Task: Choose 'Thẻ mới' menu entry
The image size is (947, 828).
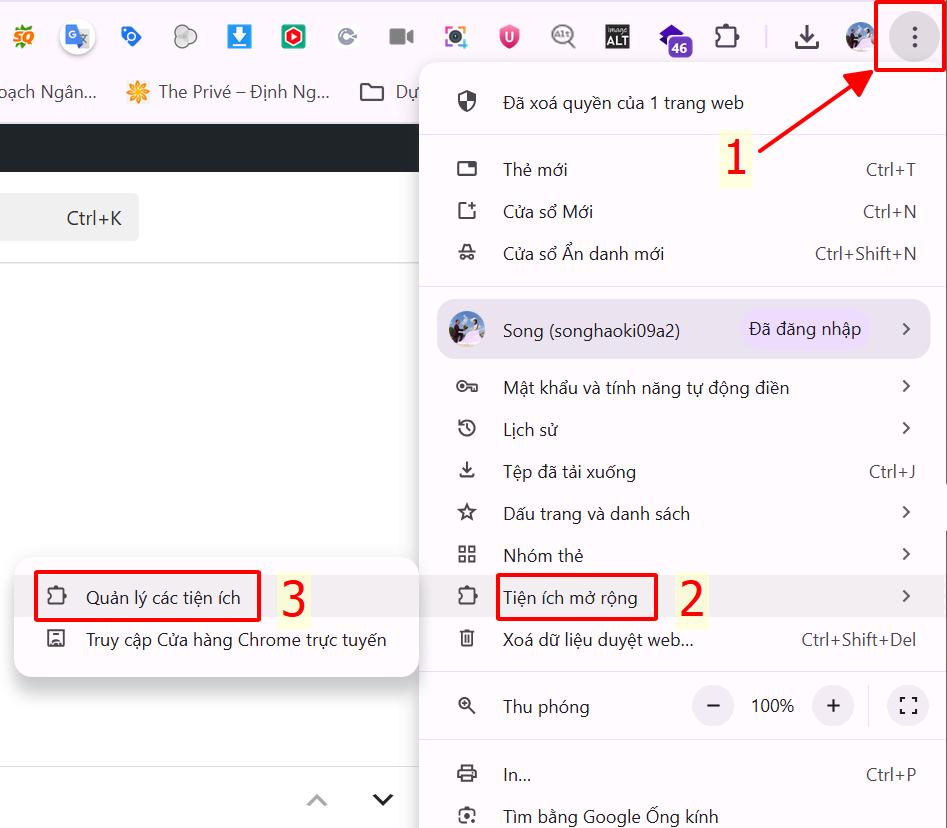Action: pos(682,170)
